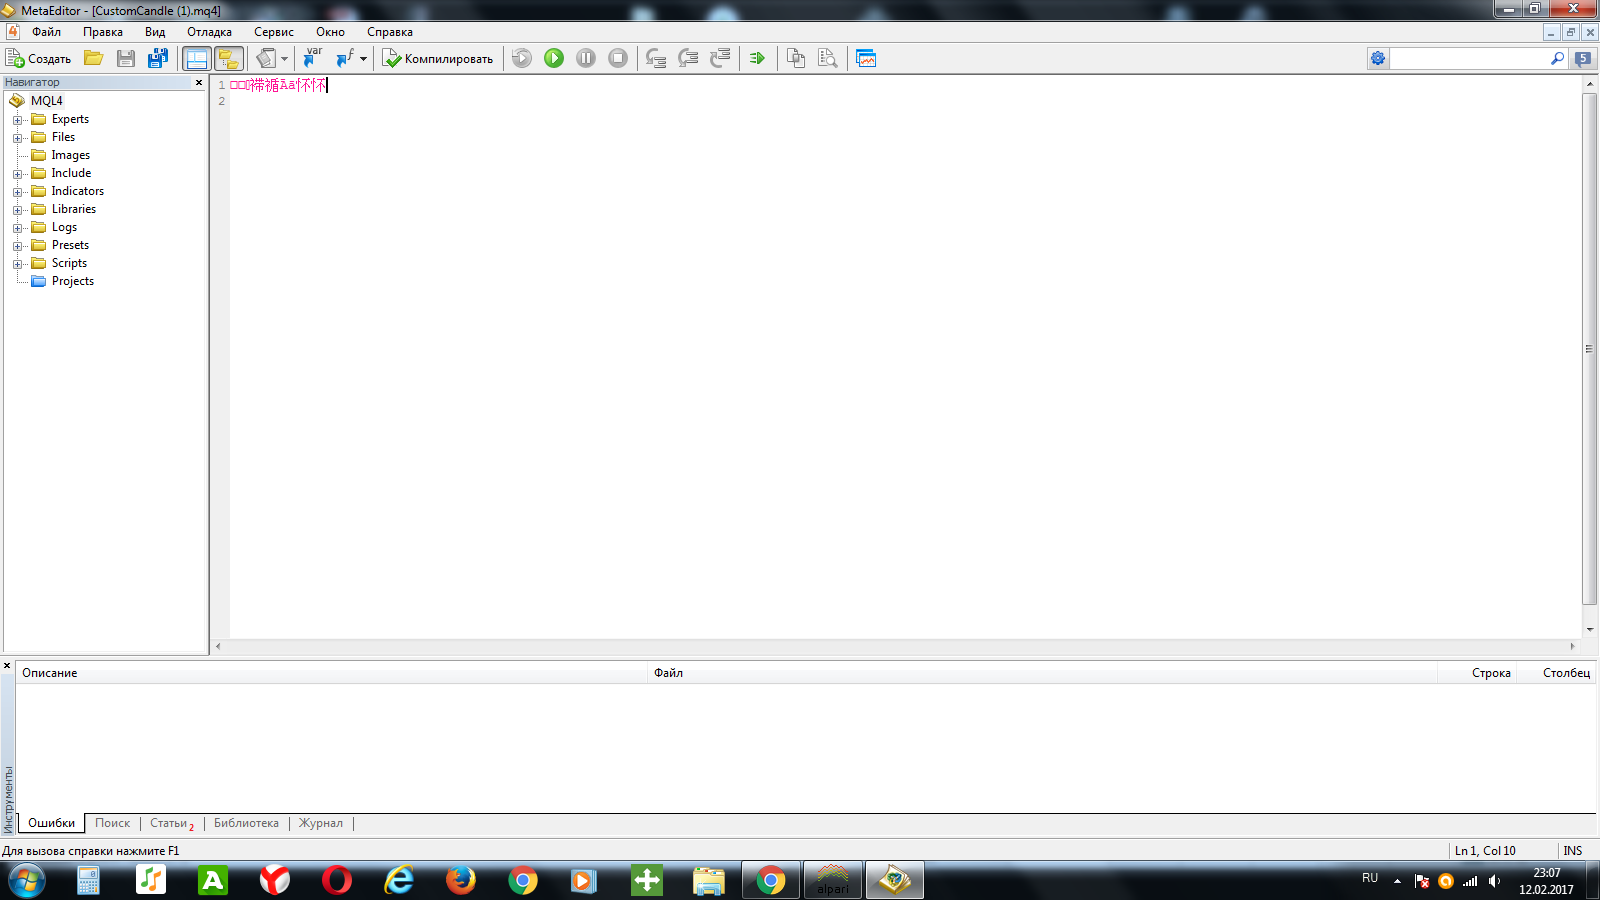Select the Projects folder
1600x900 pixels.
pyautogui.click(x=72, y=281)
